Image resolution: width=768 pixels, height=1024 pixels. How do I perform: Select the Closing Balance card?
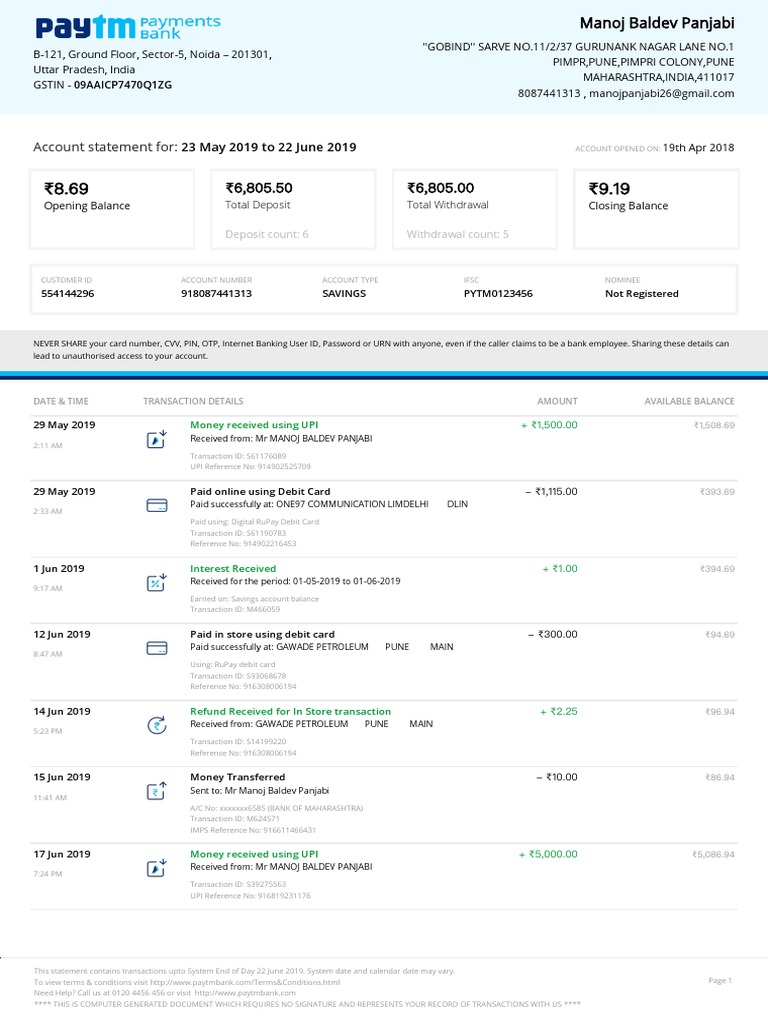point(656,208)
